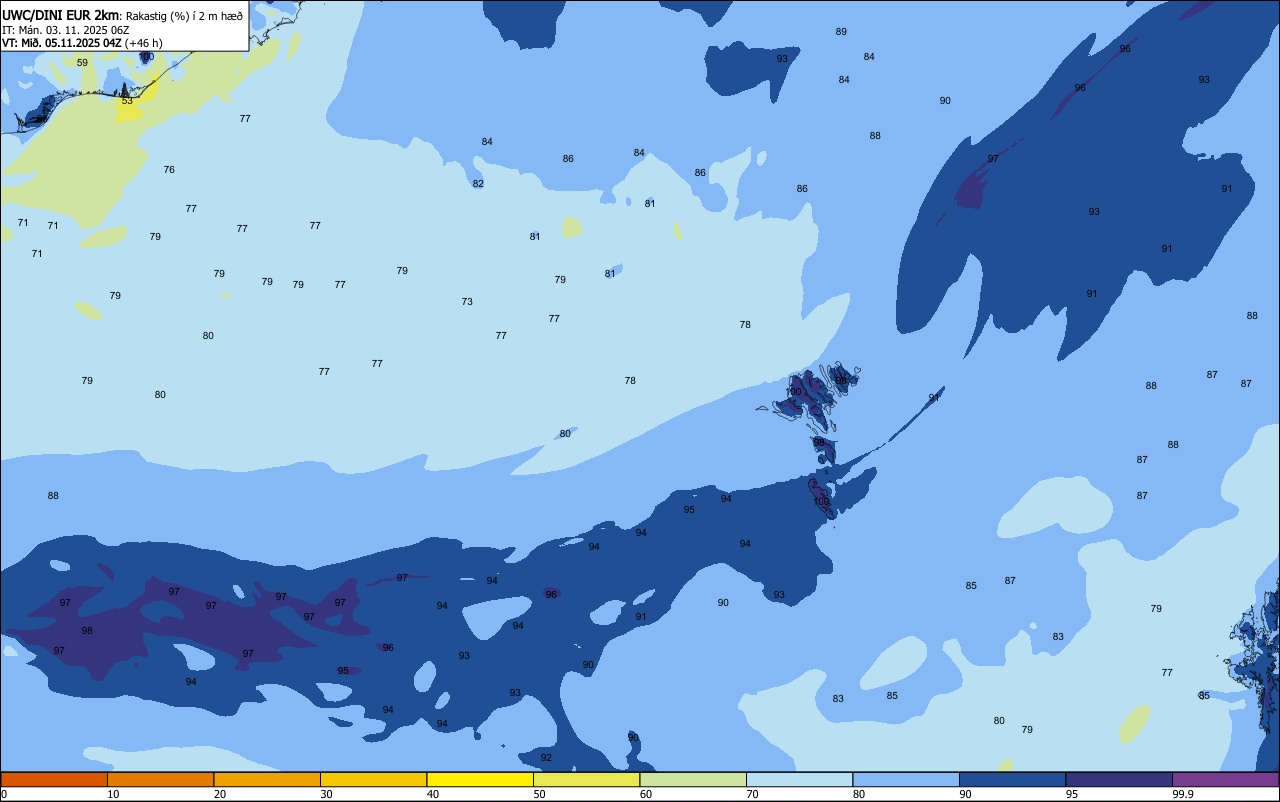Image resolution: width=1280 pixels, height=802 pixels.
Task: Click the legend tick label 30
Action: click(x=327, y=794)
